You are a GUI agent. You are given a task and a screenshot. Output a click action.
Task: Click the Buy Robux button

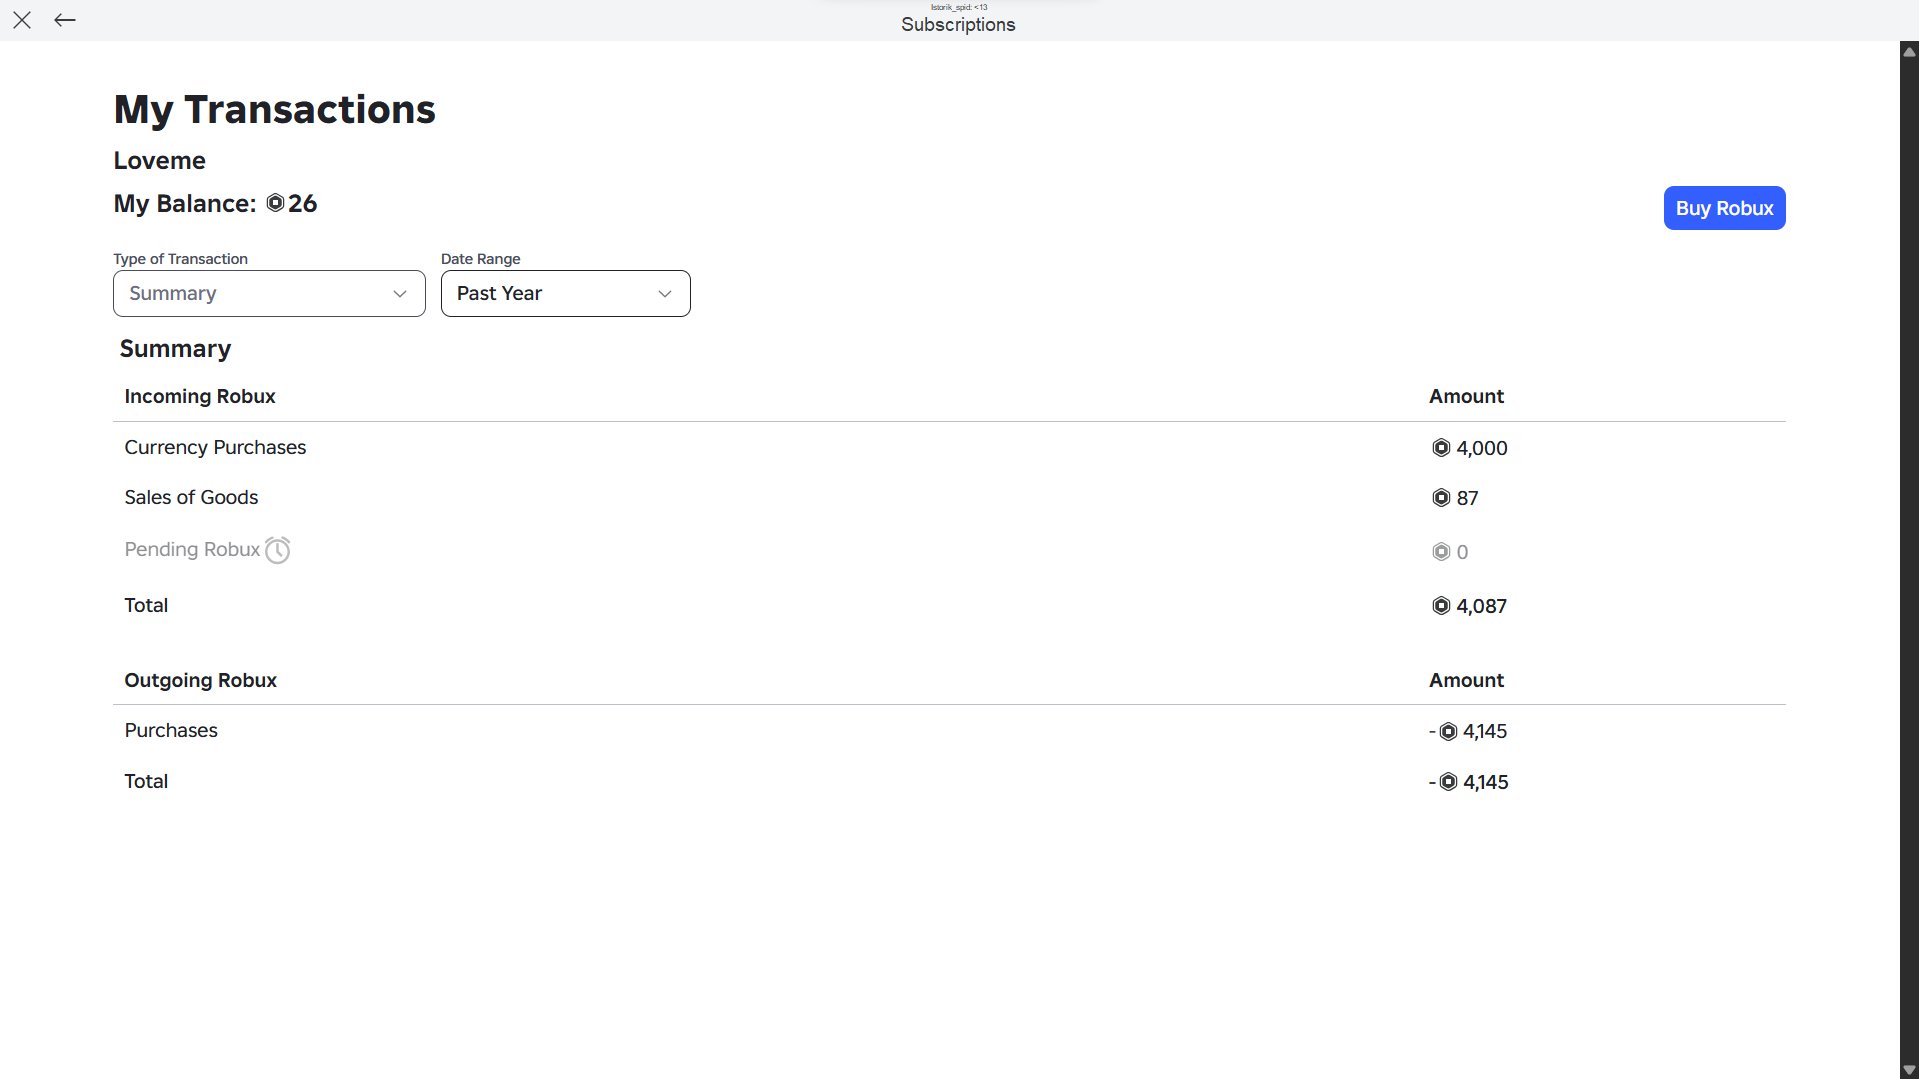(1724, 208)
